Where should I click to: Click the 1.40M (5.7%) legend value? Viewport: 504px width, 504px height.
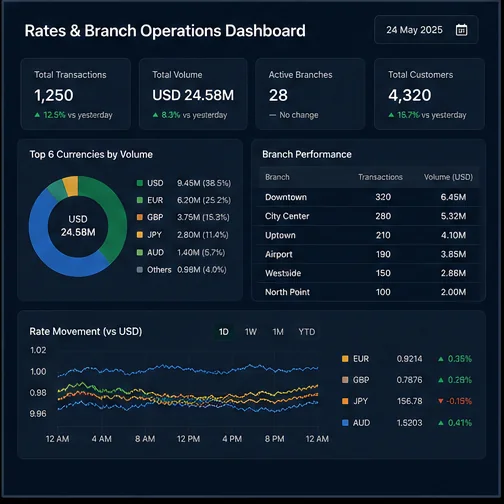[201, 252]
